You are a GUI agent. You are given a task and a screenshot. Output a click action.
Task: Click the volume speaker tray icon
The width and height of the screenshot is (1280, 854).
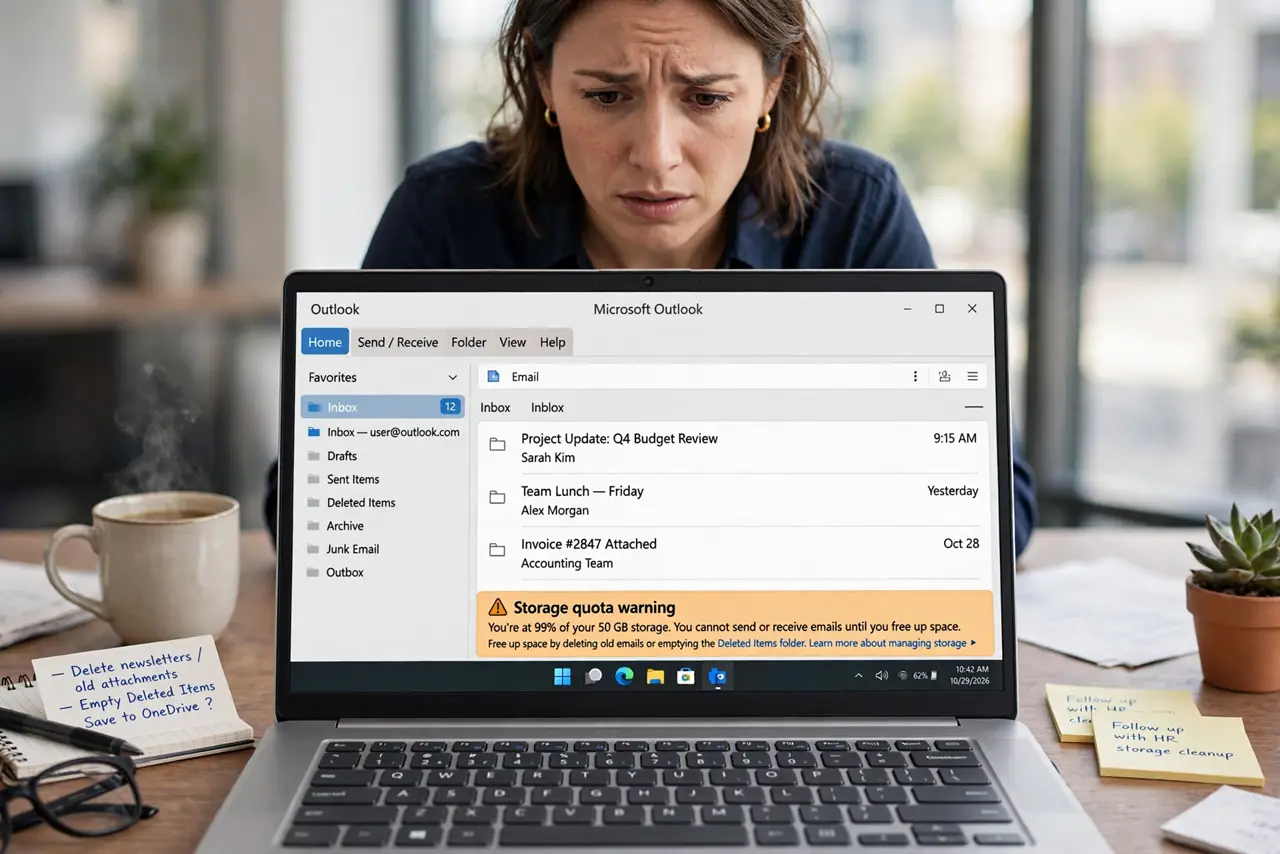[881, 676]
